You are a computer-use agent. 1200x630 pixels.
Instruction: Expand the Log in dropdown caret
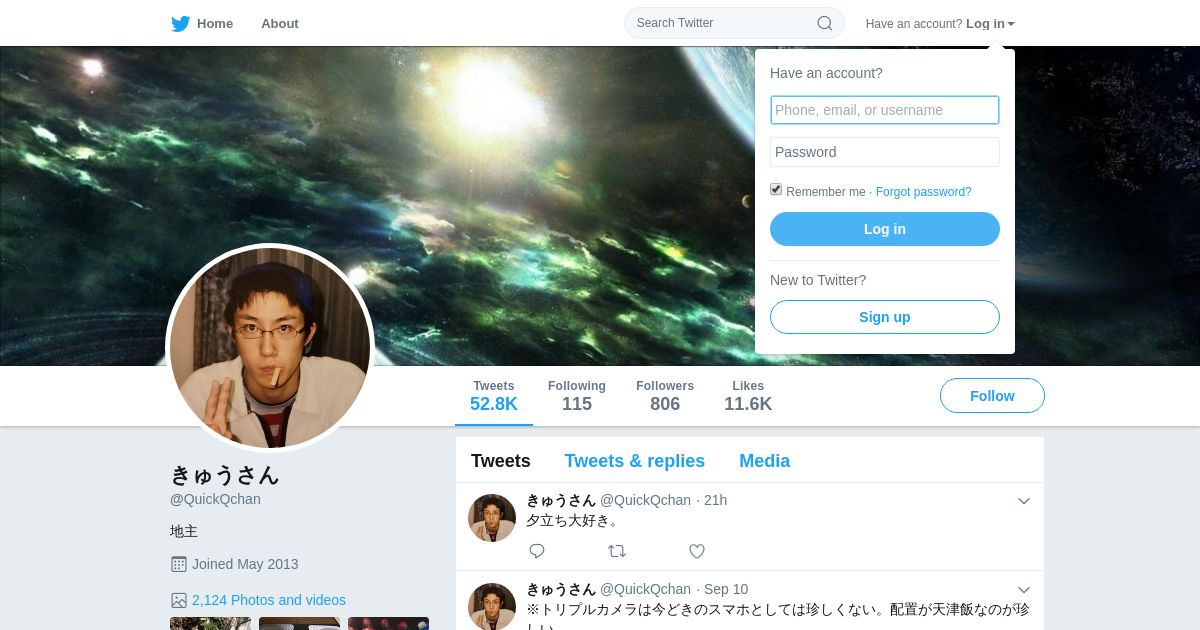tap(1011, 24)
